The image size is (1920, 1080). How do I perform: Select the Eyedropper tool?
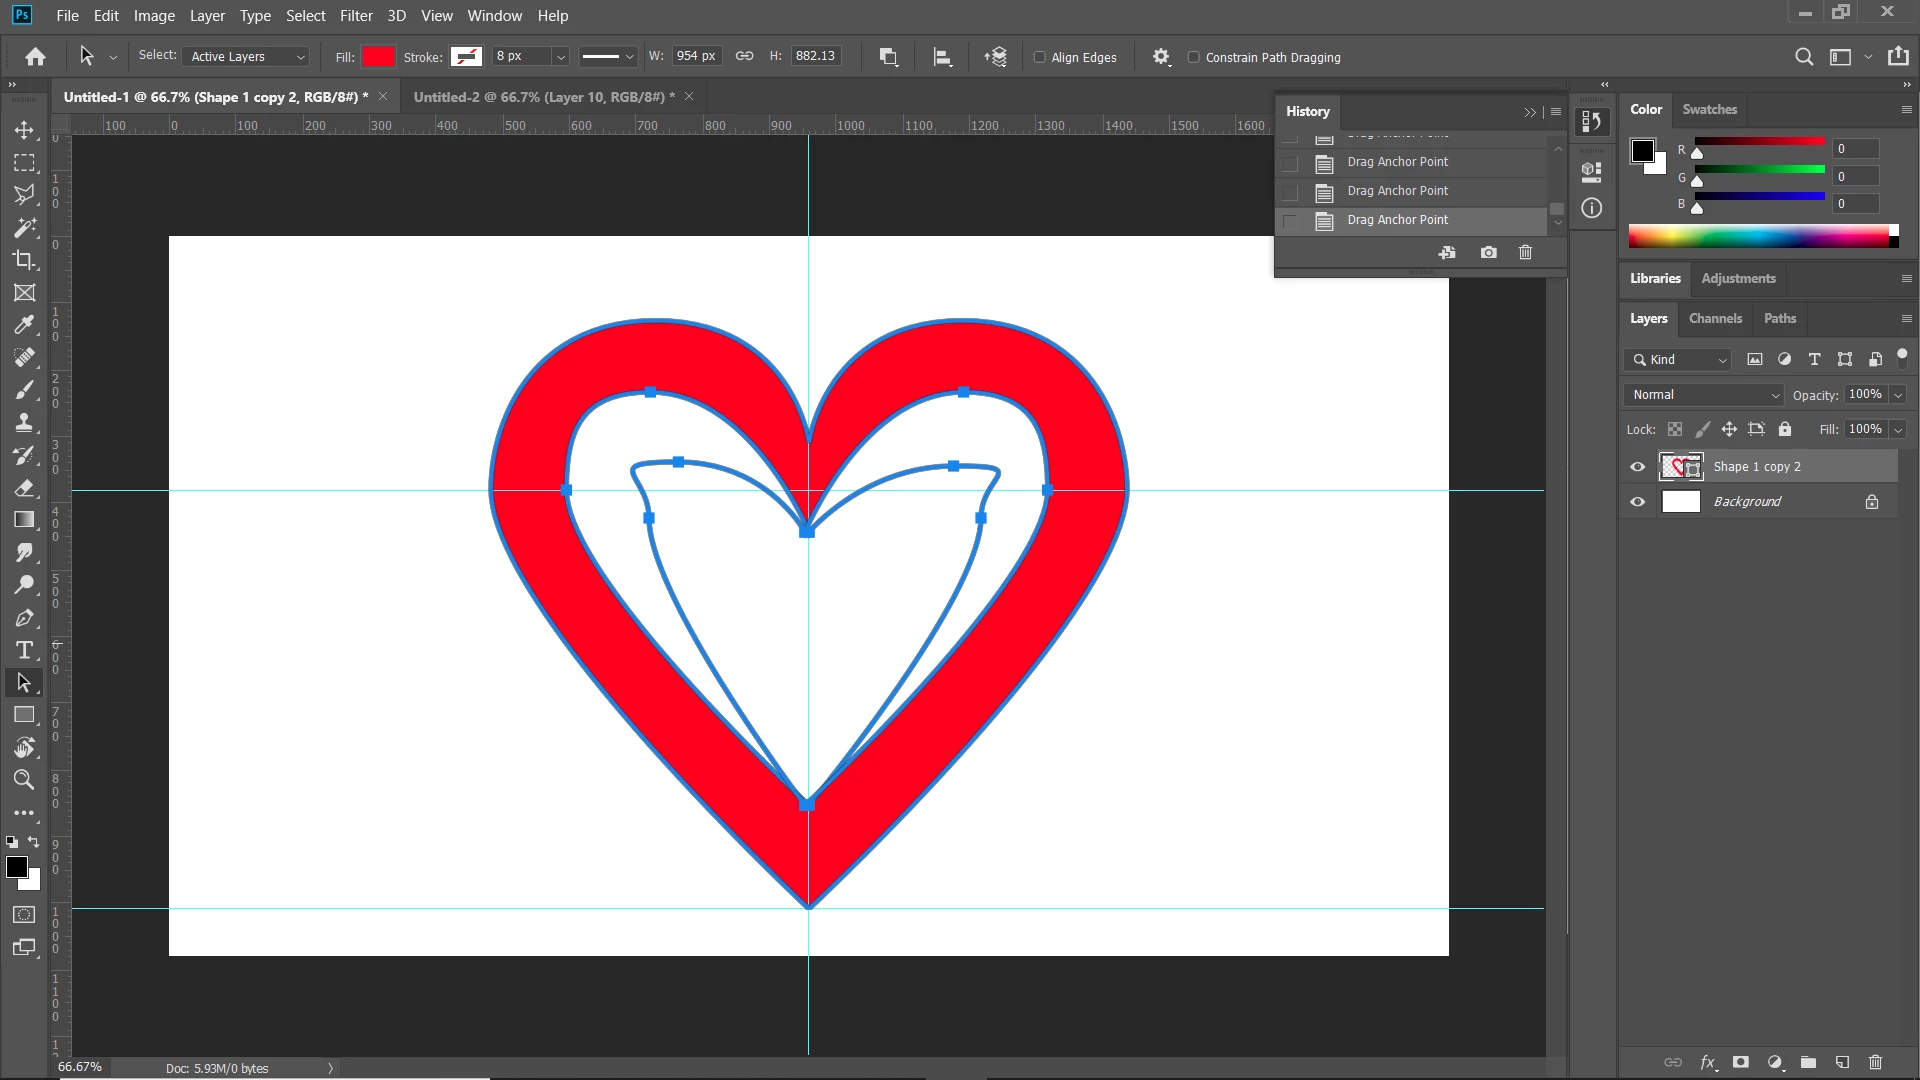[24, 325]
